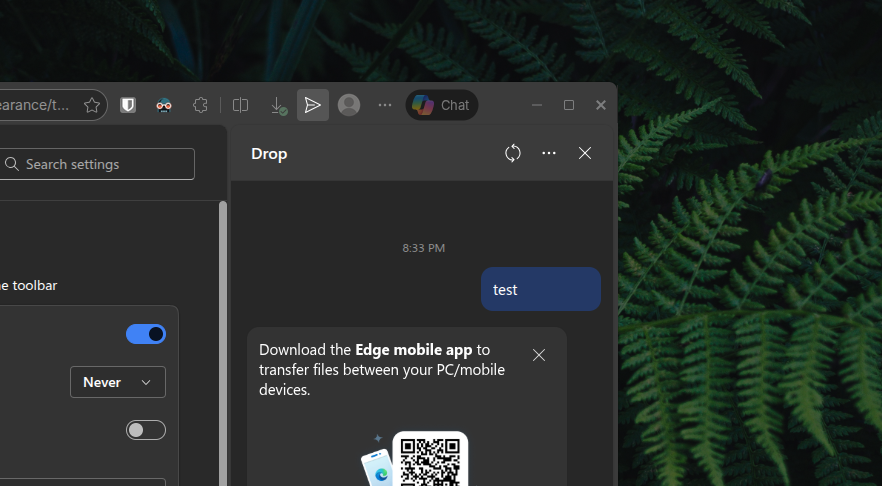Open the Downloads icon
882x486 pixels.
(278, 105)
